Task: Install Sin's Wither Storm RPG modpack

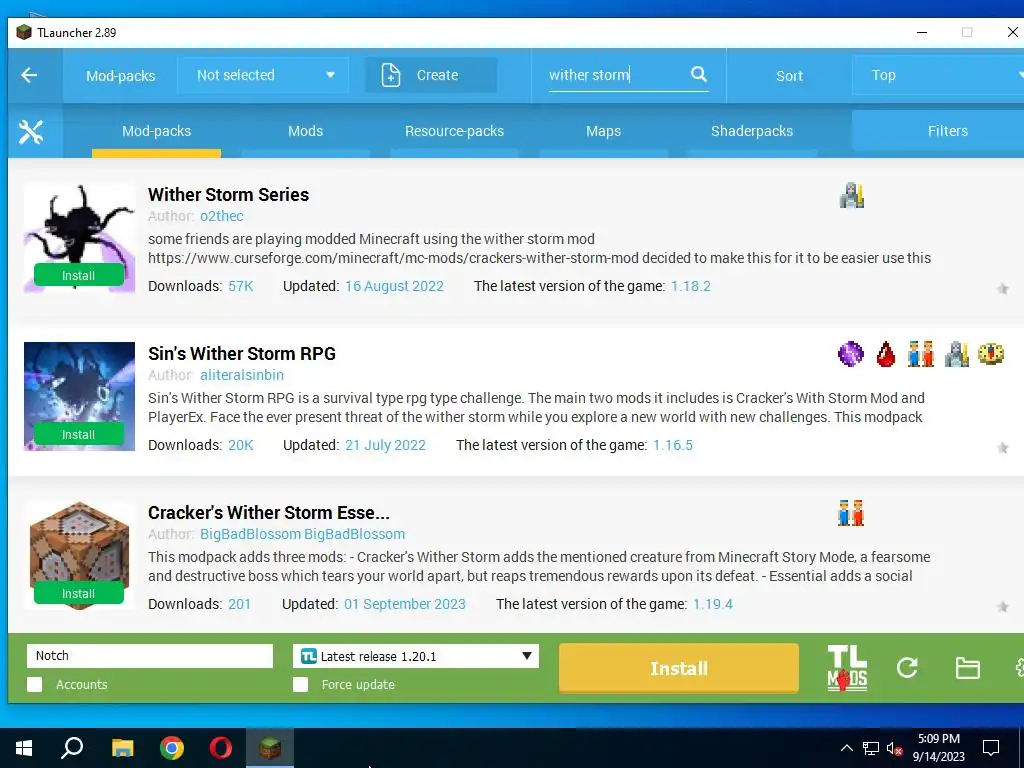Action: (78, 434)
